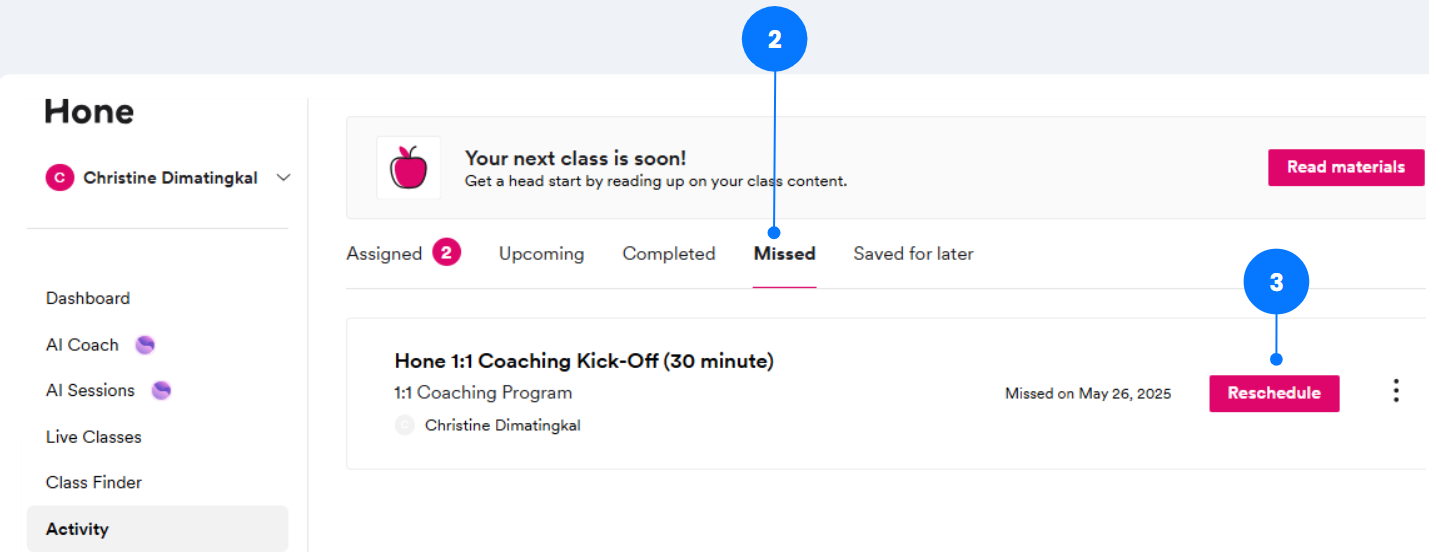Show the Saved for later tab
1429x552 pixels.
coord(913,254)
